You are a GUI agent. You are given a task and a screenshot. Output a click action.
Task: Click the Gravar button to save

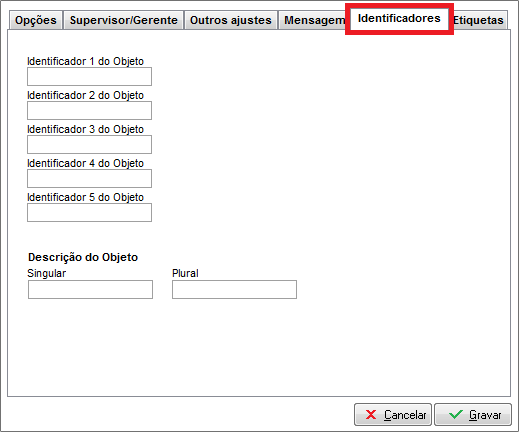click(x=473, y=415)
